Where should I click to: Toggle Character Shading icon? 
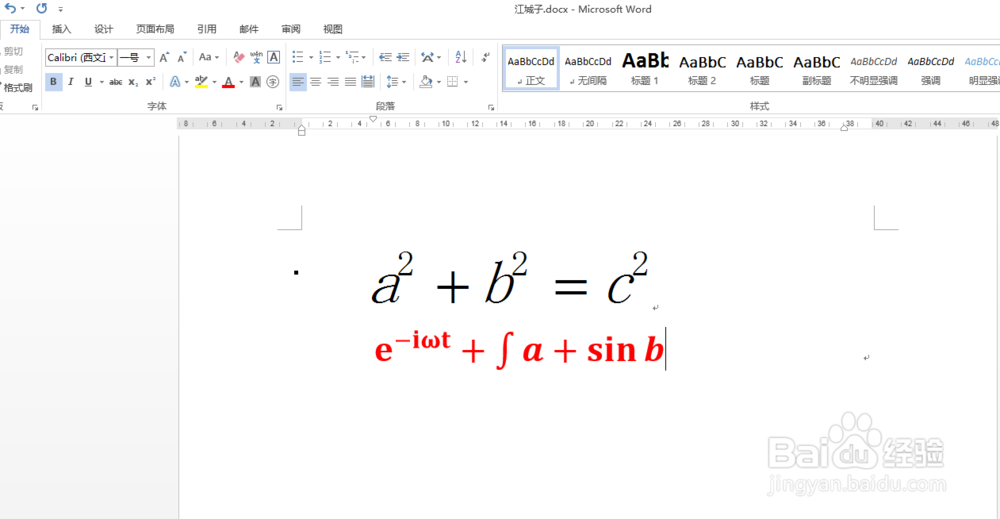(255, 82)
